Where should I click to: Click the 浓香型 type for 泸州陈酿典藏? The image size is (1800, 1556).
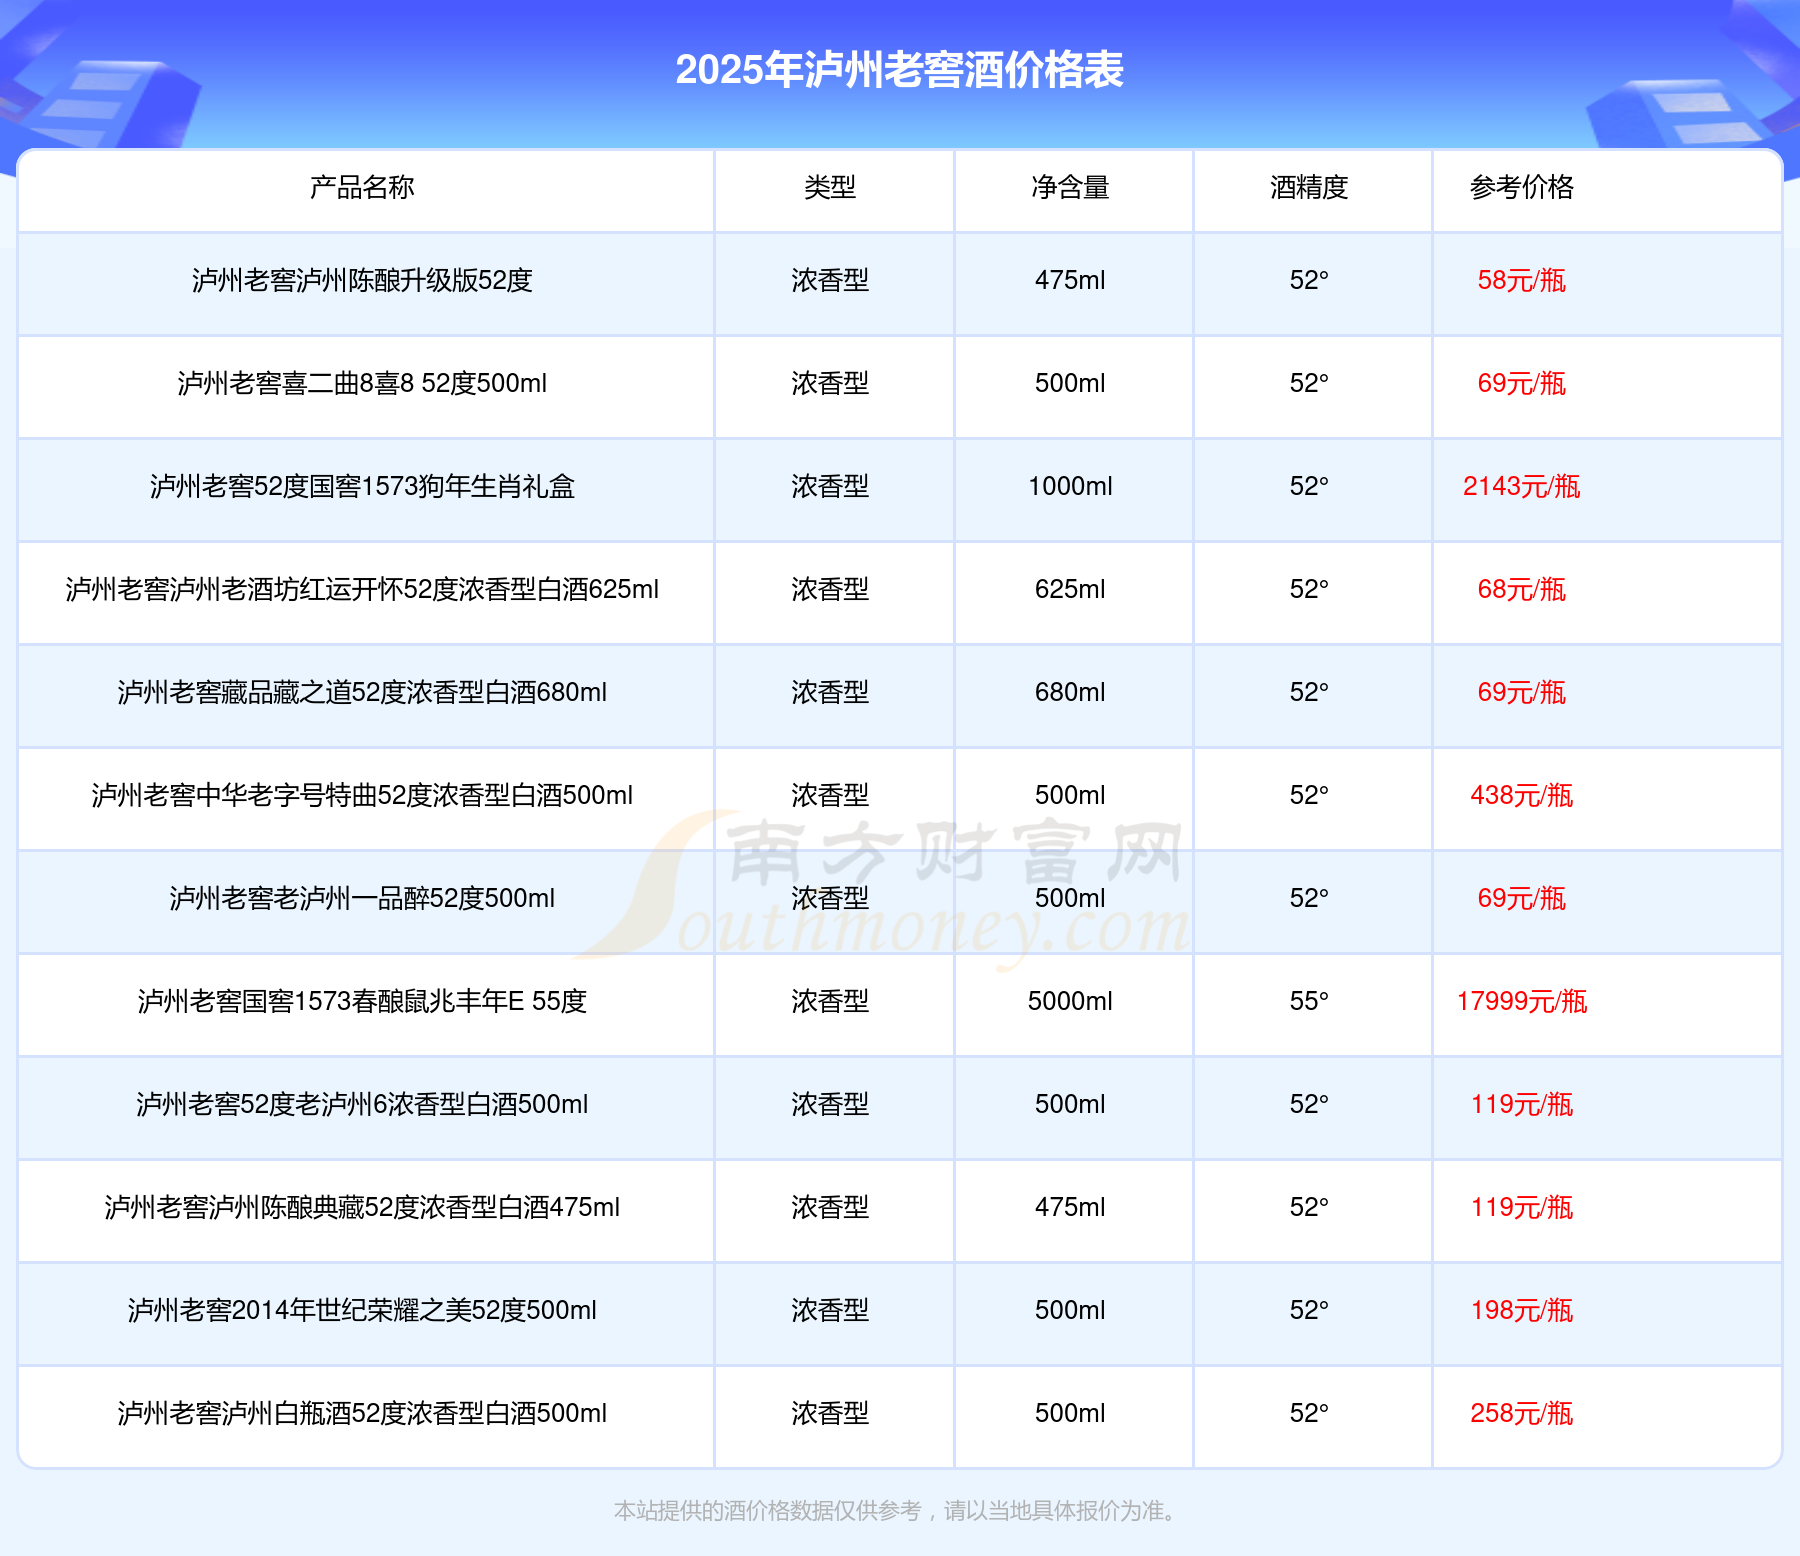click(x=830, y=1208)
